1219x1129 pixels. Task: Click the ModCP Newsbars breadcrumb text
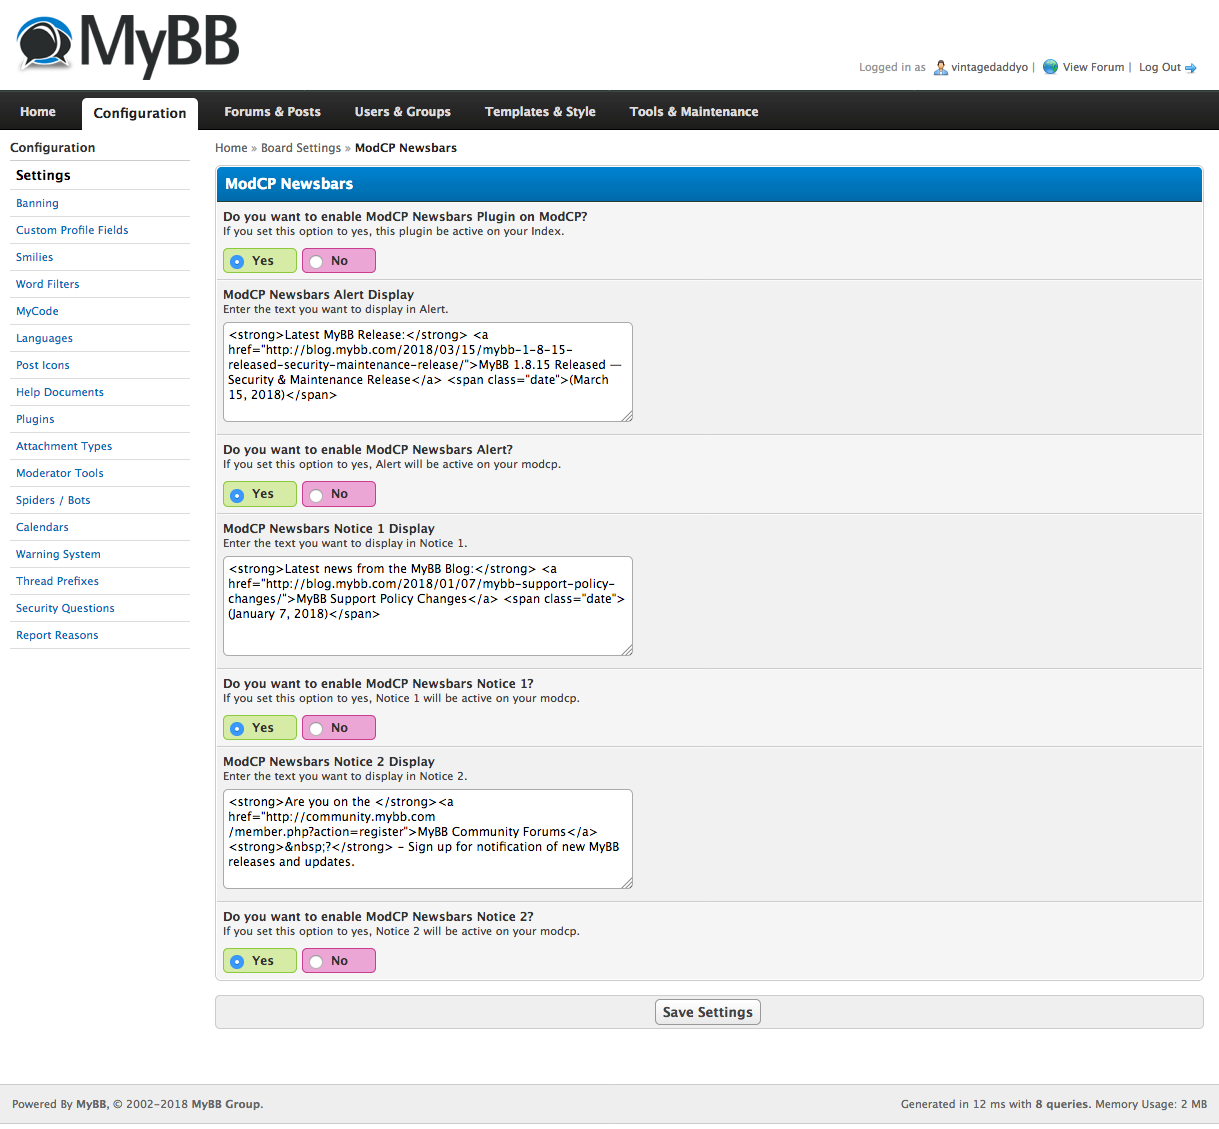[x=406, y=148]
